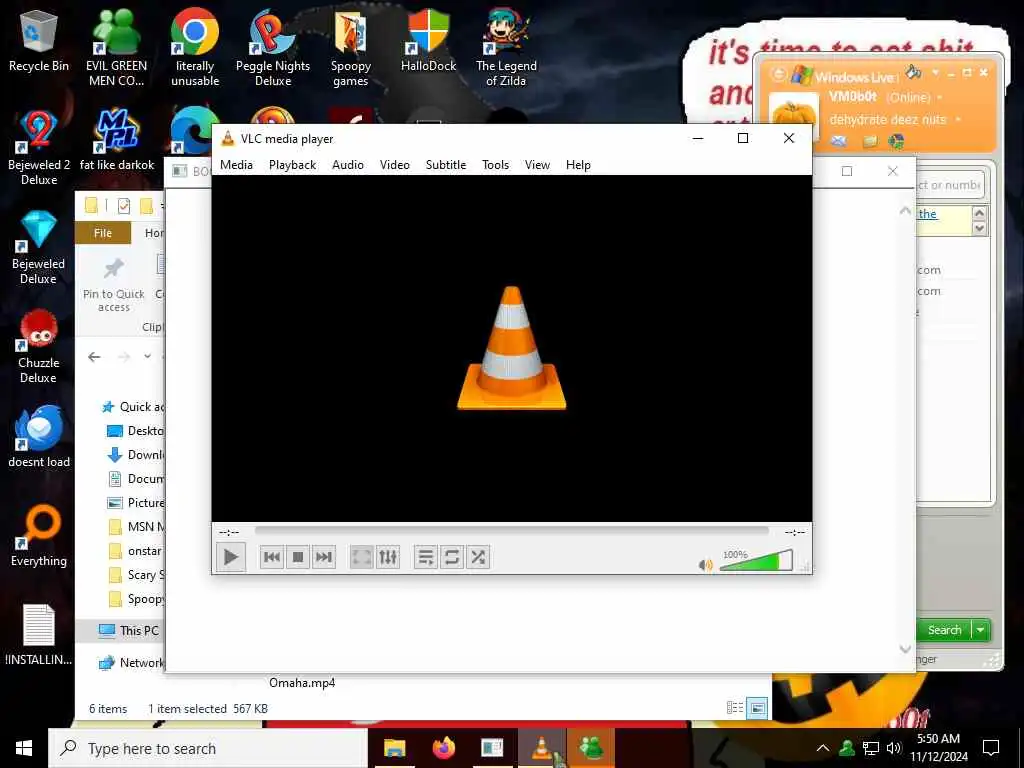Click the VLC cone title bar icon

(x=228, y=138)
